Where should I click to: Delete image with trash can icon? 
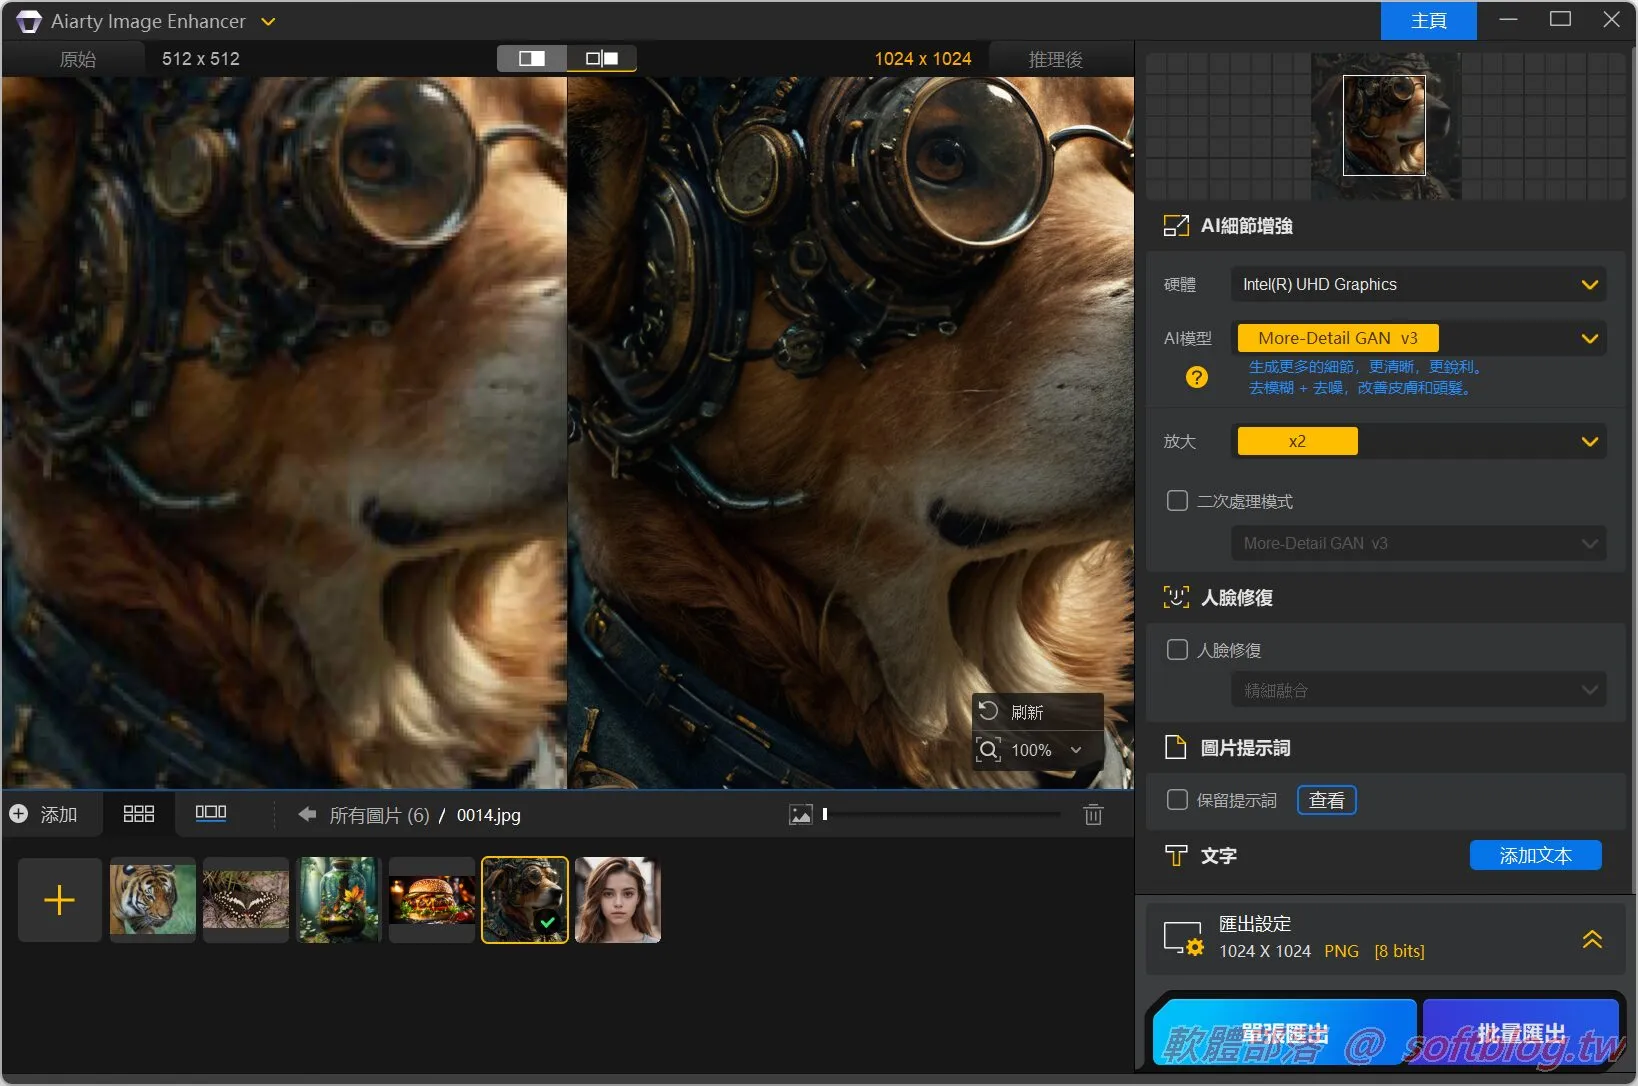pos(1093,815)
